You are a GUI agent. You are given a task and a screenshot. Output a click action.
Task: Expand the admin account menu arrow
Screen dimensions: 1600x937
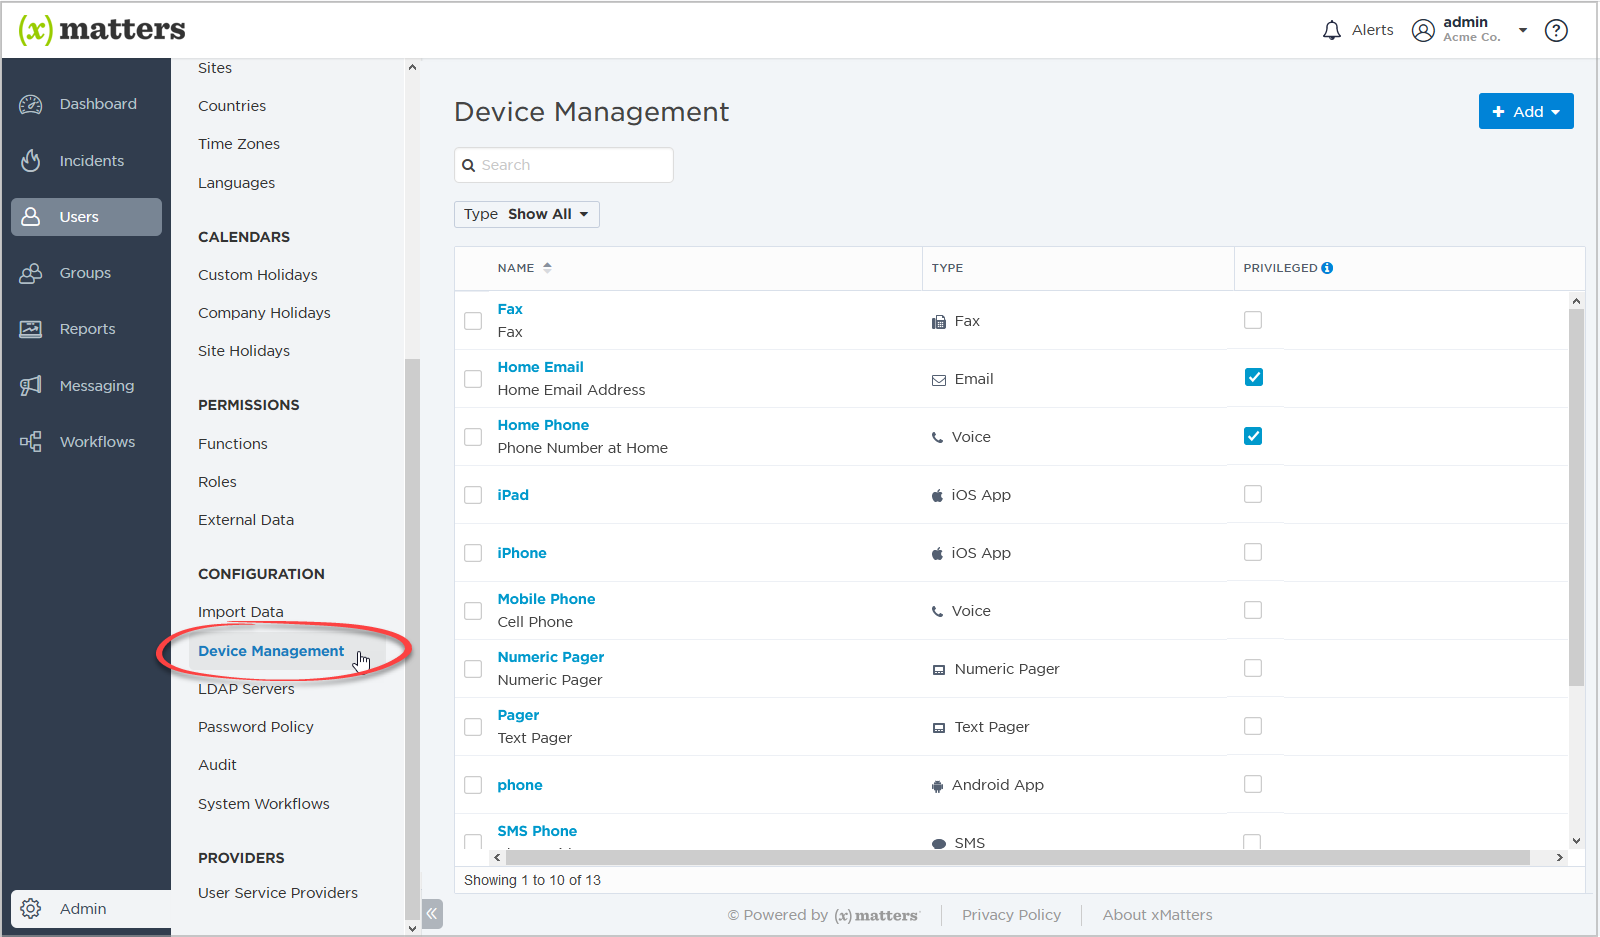point(1523,30)
